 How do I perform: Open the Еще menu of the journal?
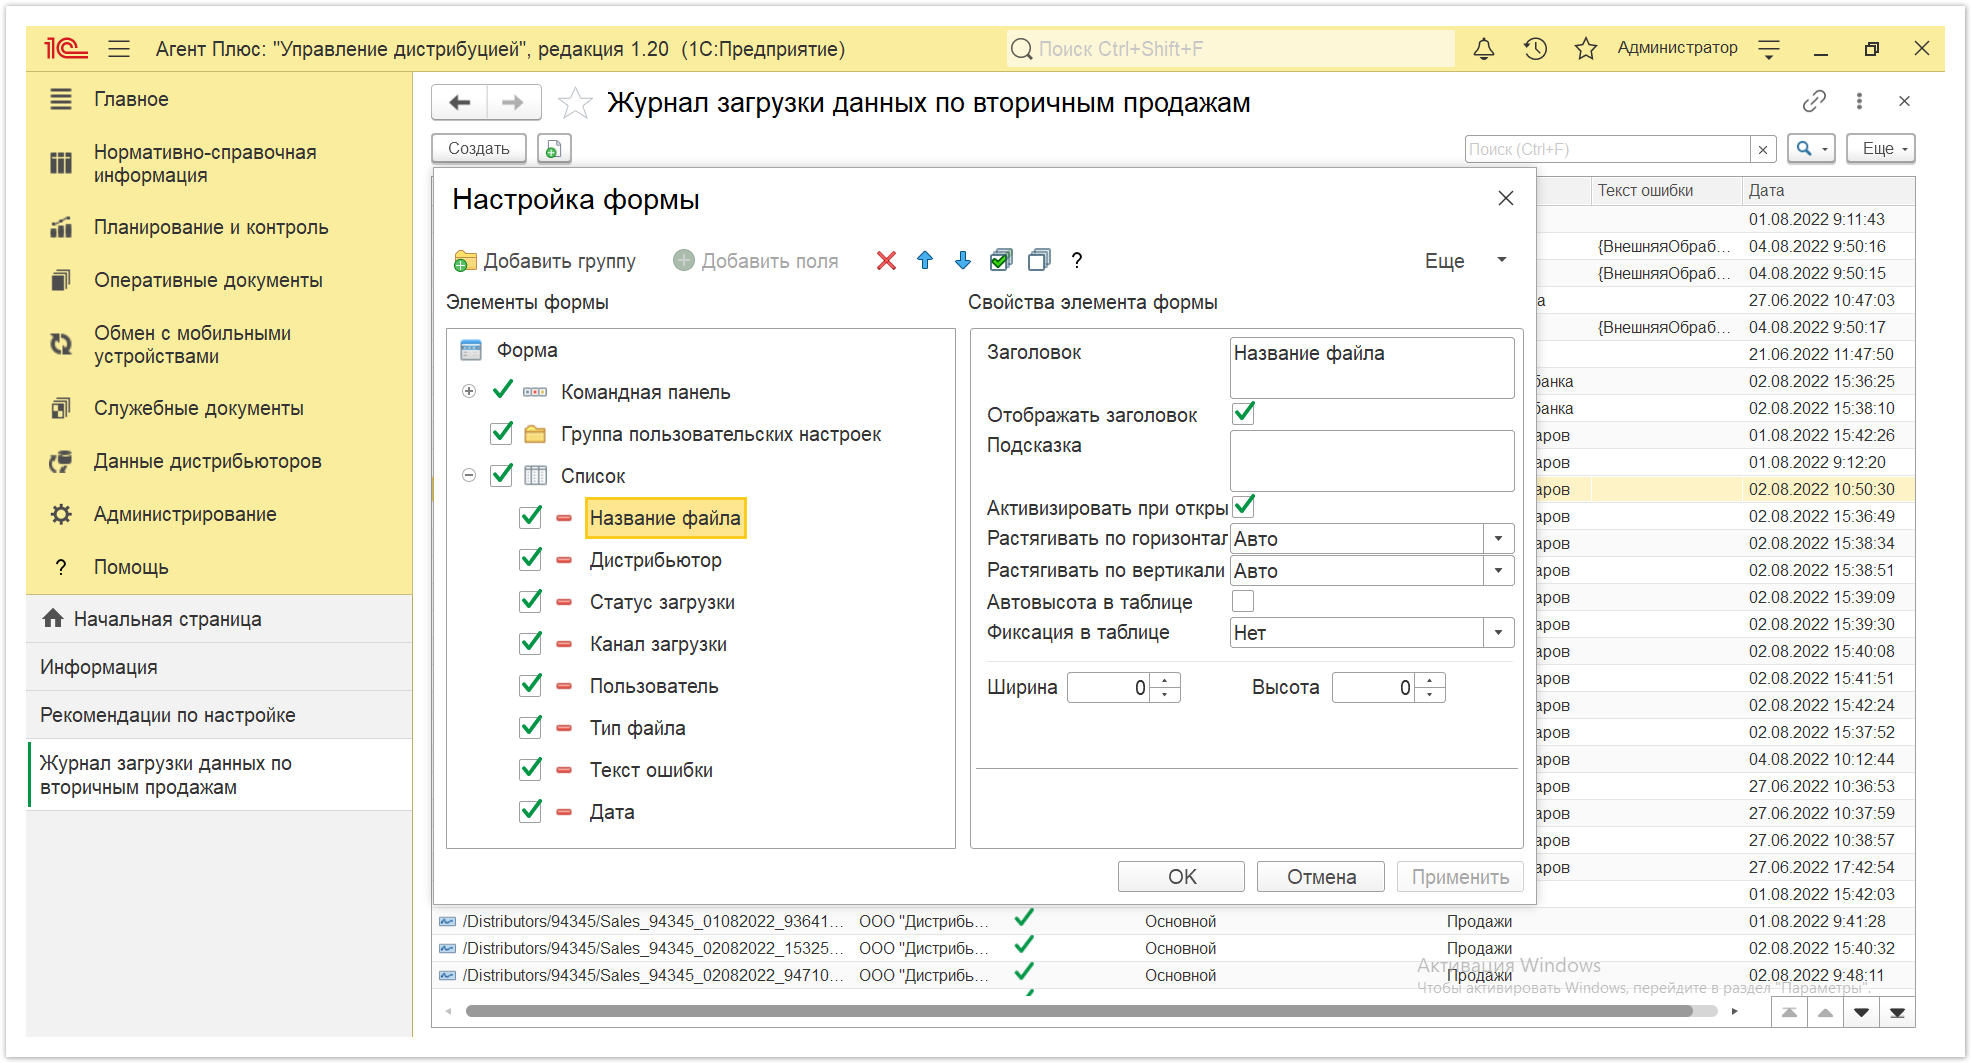tap(1881, 148)
